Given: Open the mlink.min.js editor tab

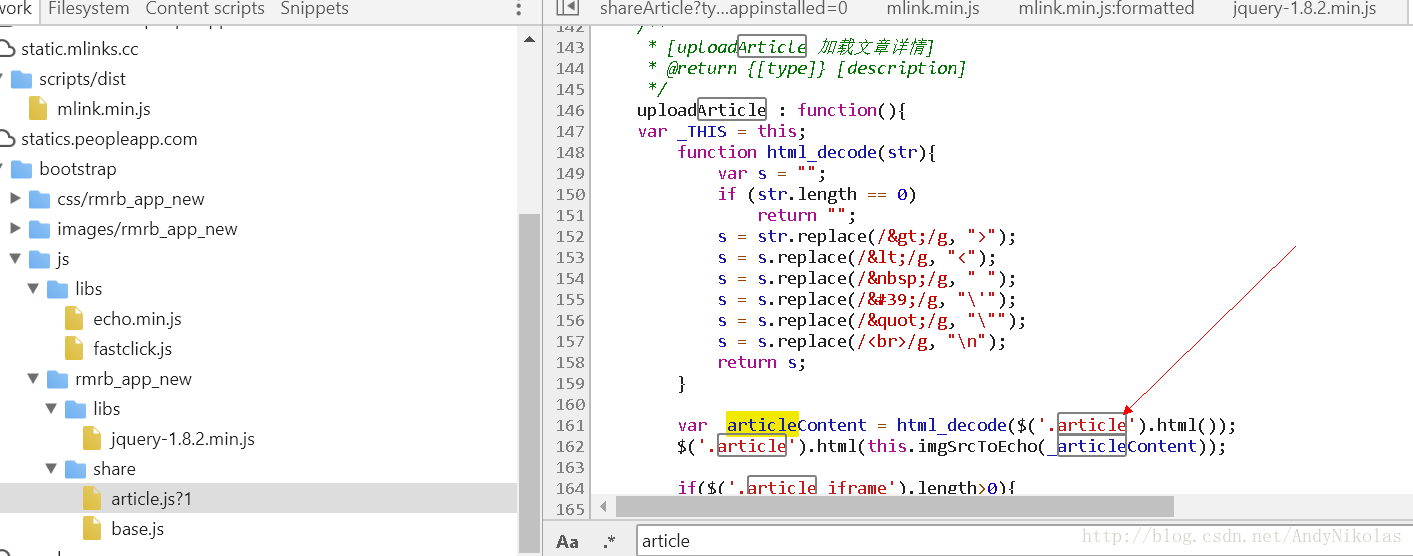Looking at the screenshot, I should tap(934, 9).
